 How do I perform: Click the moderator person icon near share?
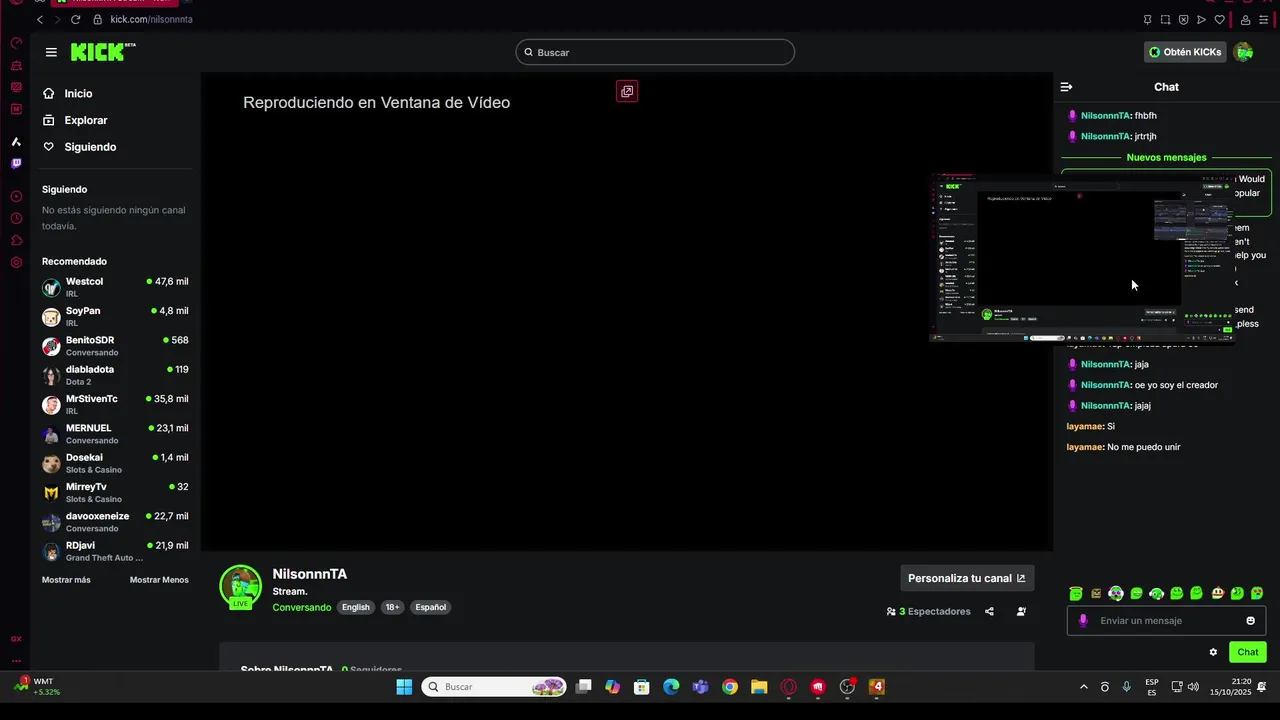[1021, 611]
